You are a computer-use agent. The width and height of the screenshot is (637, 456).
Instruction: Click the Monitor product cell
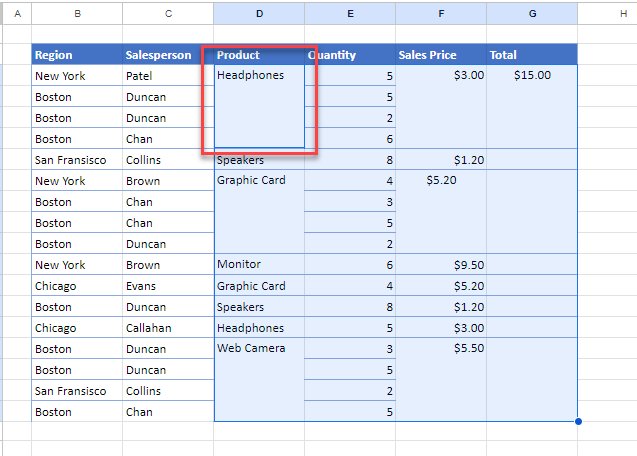(259, 264)
